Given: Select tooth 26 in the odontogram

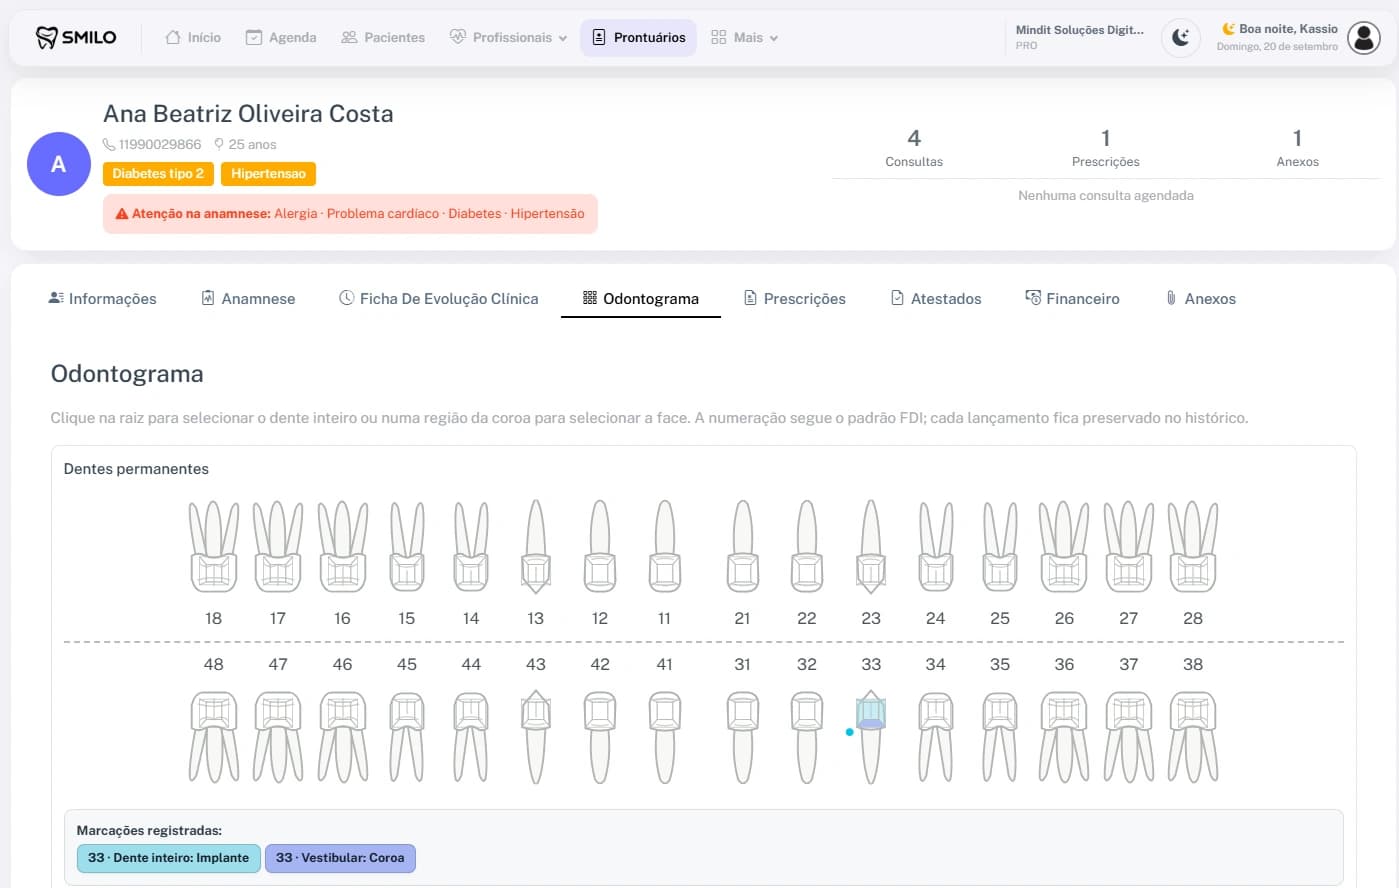Looking at the screenshot, I should pos(1064,546).
